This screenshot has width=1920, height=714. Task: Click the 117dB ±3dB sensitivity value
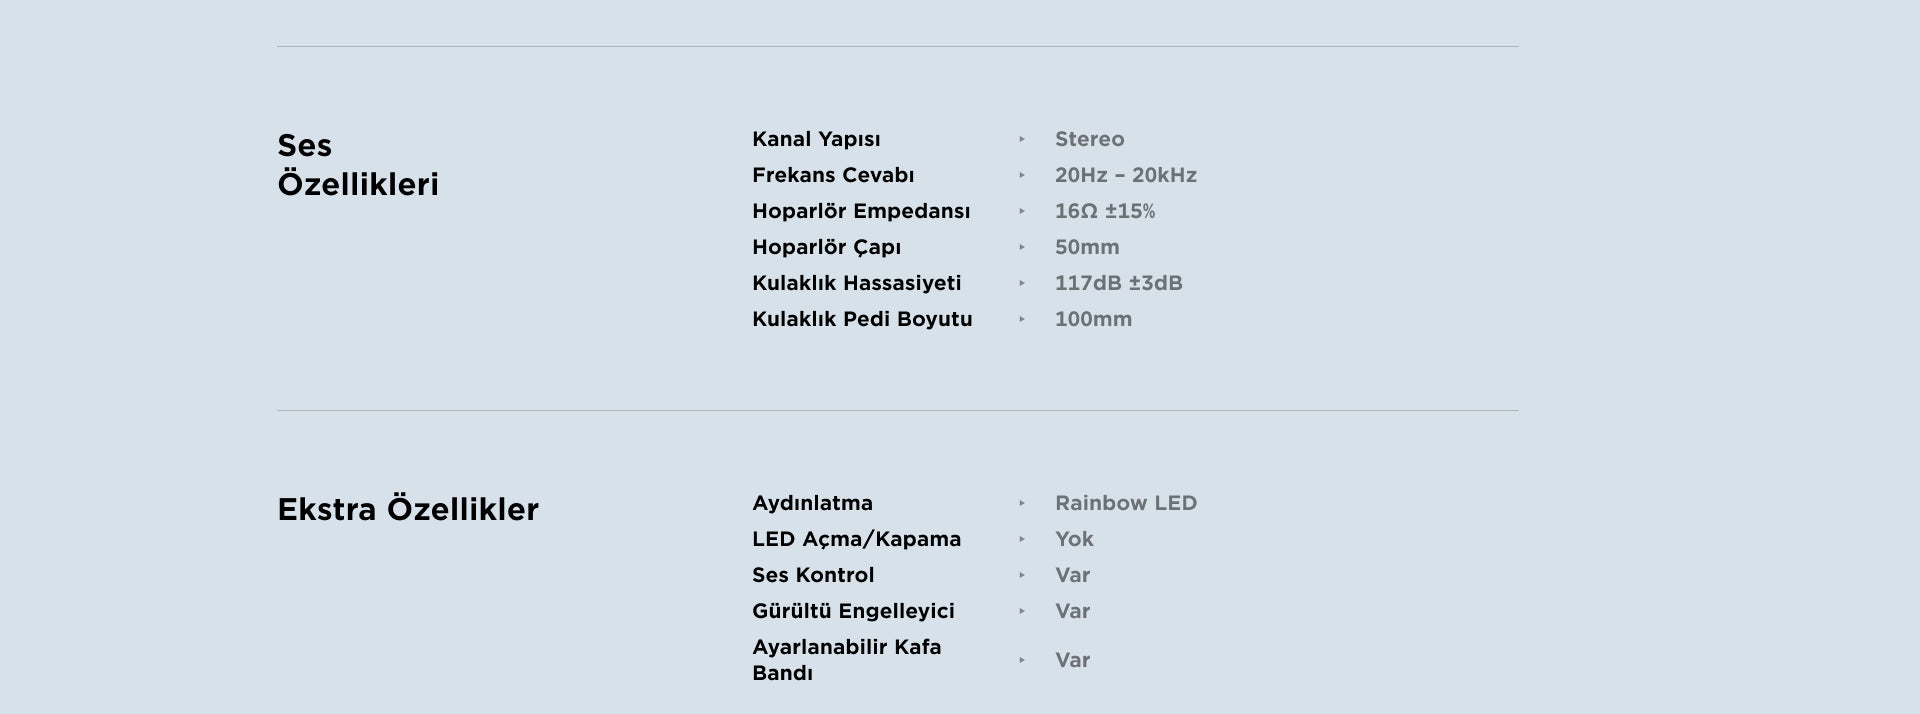pyautogui.click(x=1118, y=283)
